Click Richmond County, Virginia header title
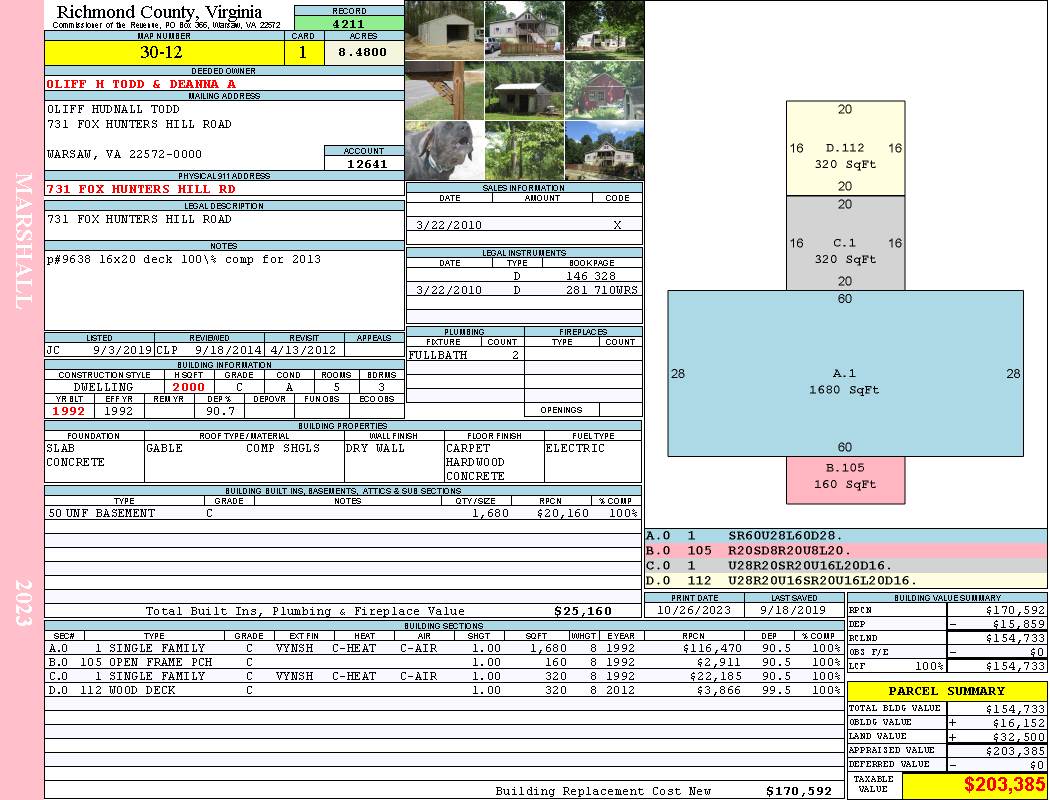1050x800 pixels. [x=159, y=12]
